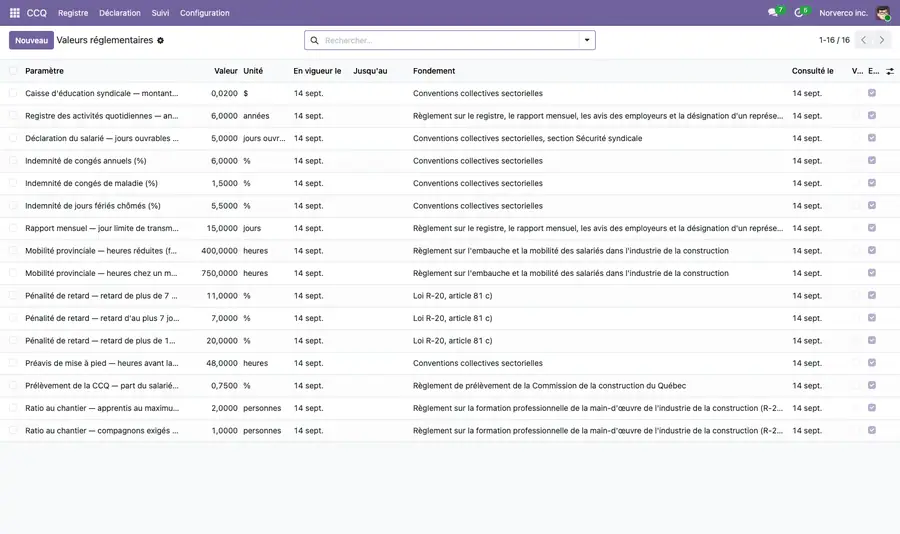The image size is (900, 534).
Task: Go to the next page arrow
Action: pos(882,40)
